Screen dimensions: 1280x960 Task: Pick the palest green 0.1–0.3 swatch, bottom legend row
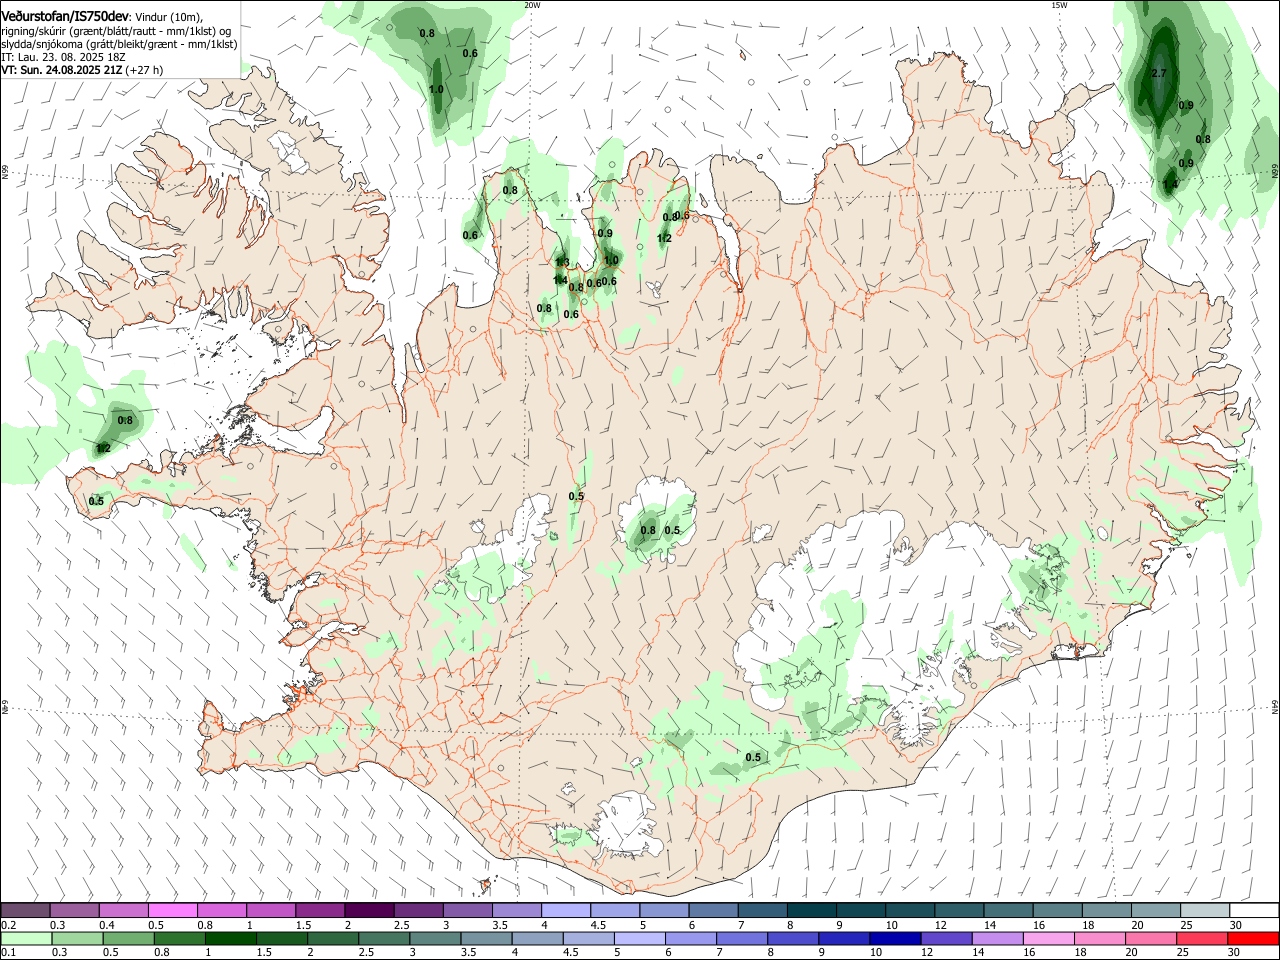(x=27, y=939)
